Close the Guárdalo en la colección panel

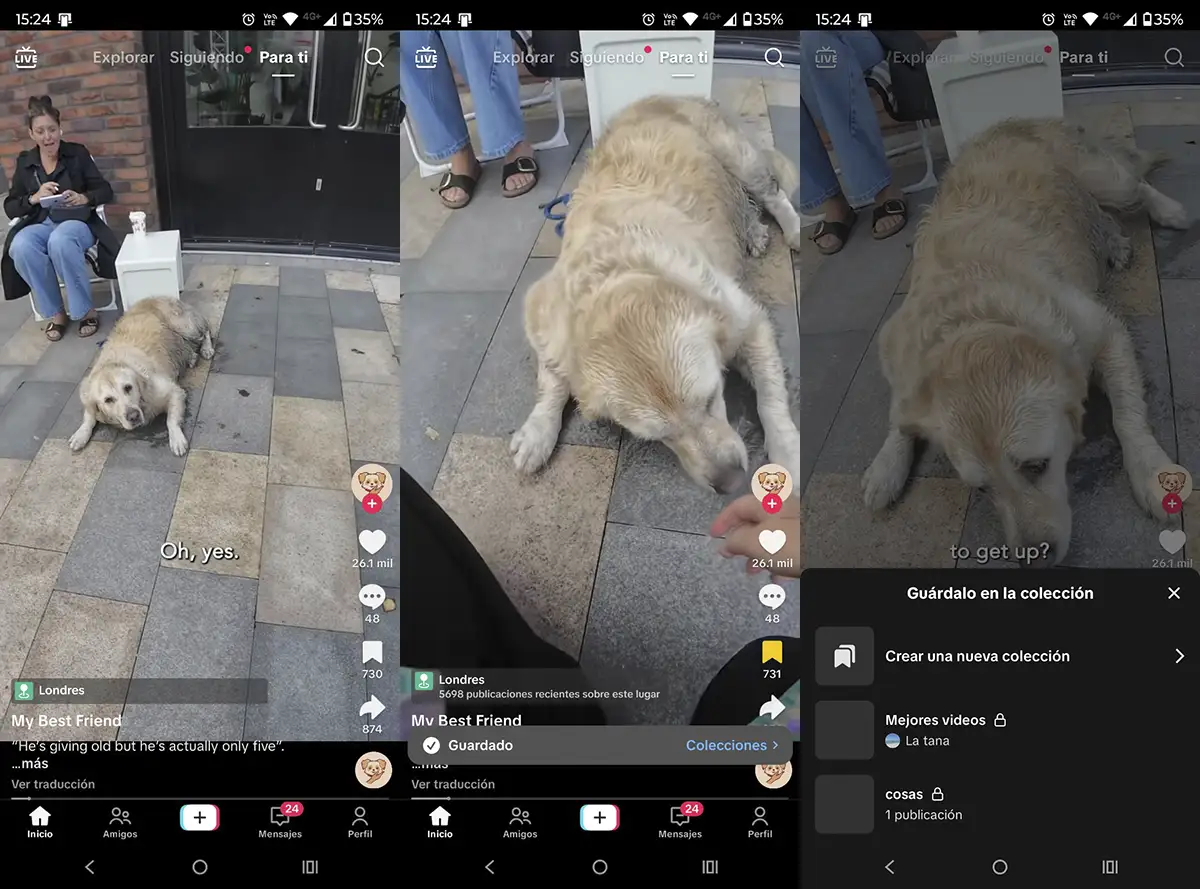pyautogui.click(x=1174, y=593)
